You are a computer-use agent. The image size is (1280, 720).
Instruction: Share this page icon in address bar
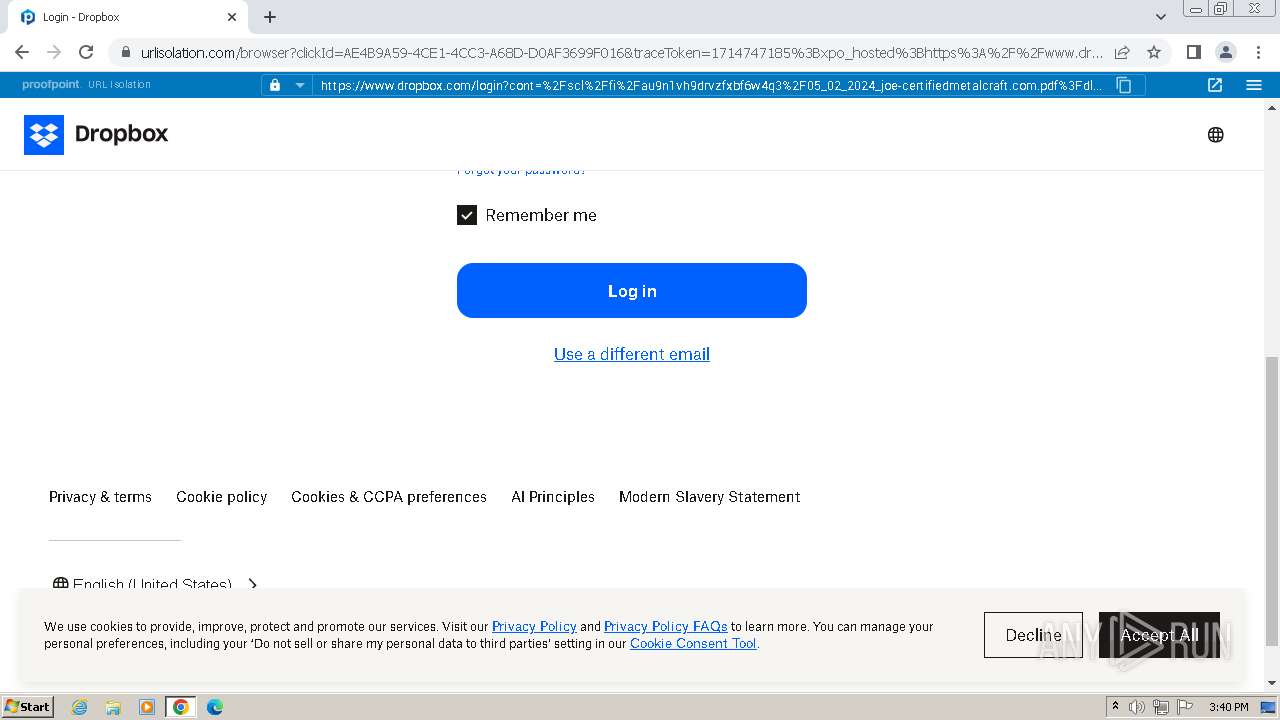pos(1122,52)
